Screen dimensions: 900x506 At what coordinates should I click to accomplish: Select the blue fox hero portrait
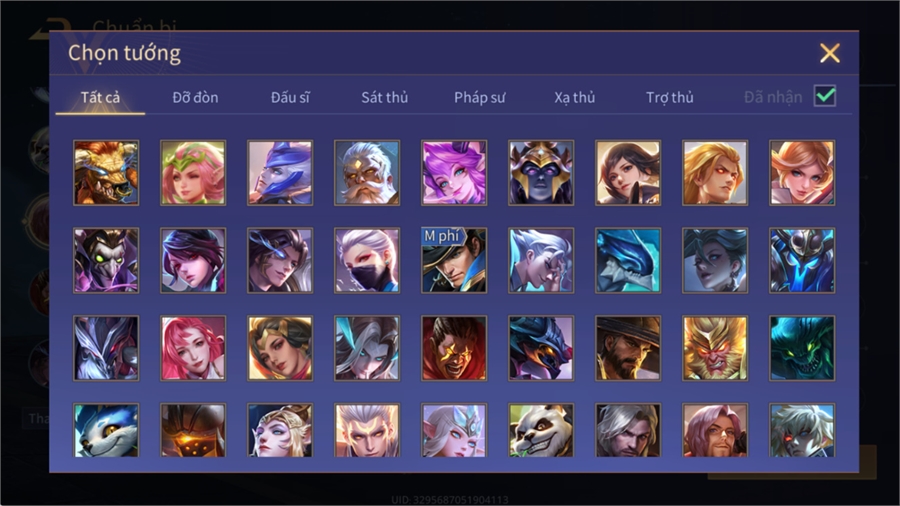point(106,430)
